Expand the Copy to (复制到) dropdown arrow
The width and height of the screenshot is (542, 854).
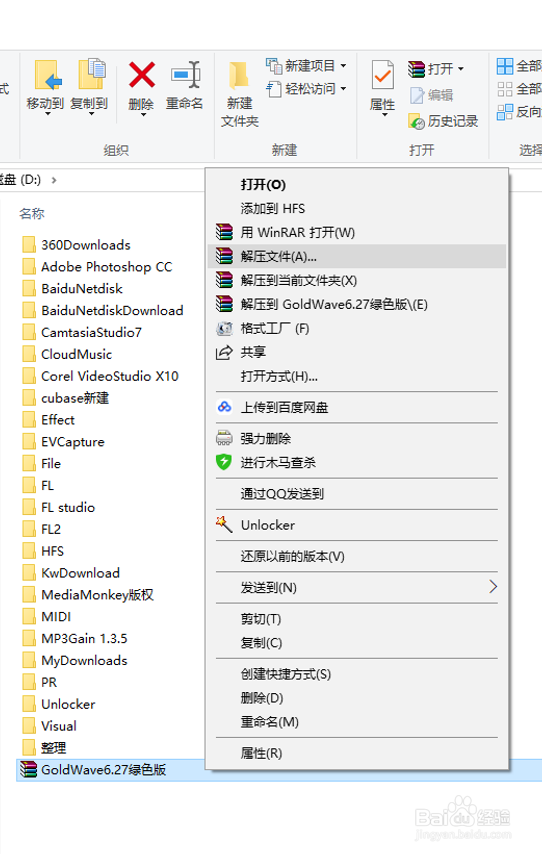click(91, 114)
